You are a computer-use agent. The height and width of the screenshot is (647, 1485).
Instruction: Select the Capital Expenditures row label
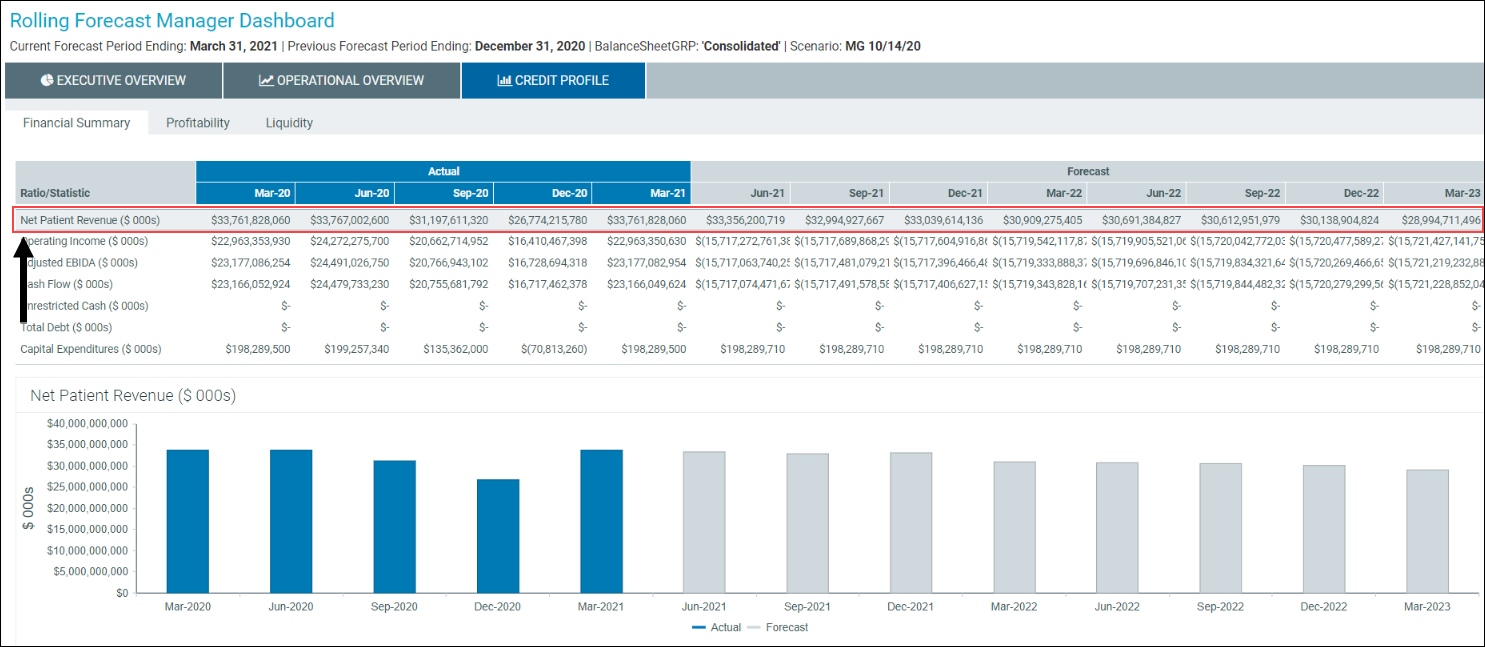click(91, 349)
